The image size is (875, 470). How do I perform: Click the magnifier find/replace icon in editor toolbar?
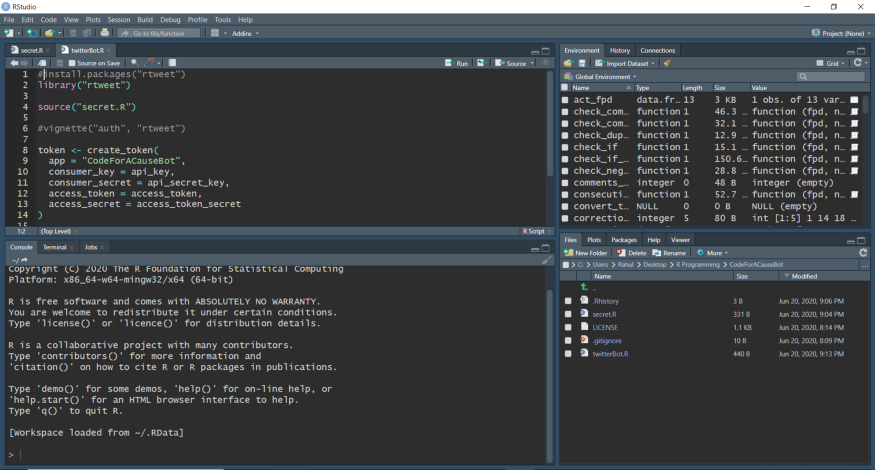click(x=133, y=63)
